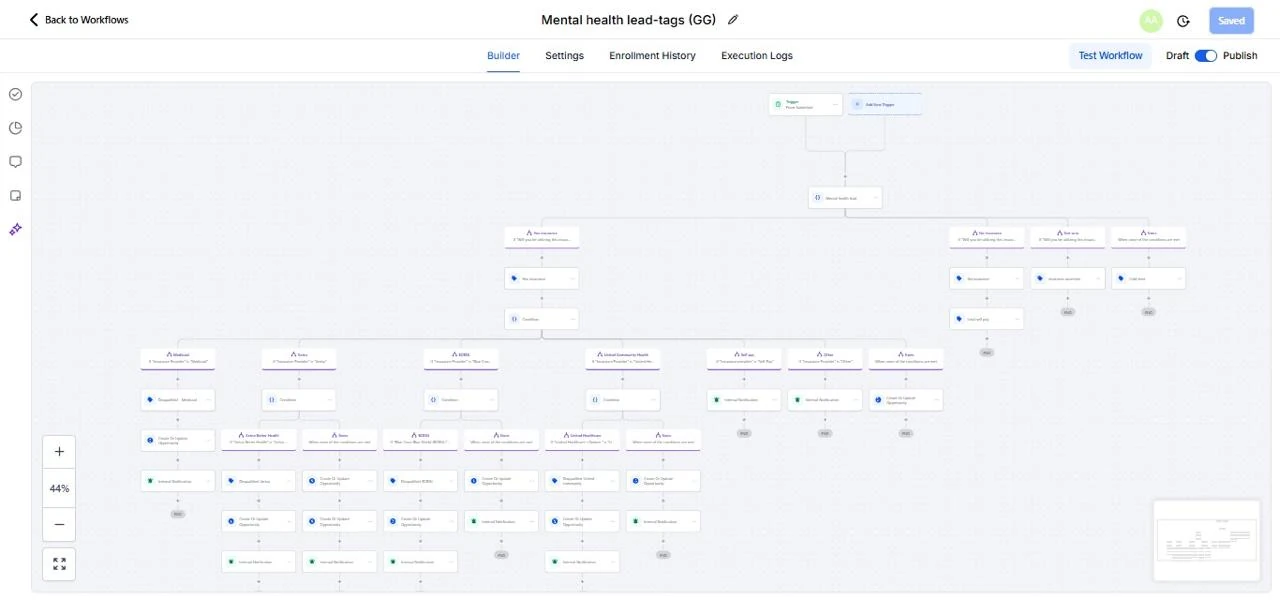Open the purple sparkle AI icon in sidebar

[16, 229]
